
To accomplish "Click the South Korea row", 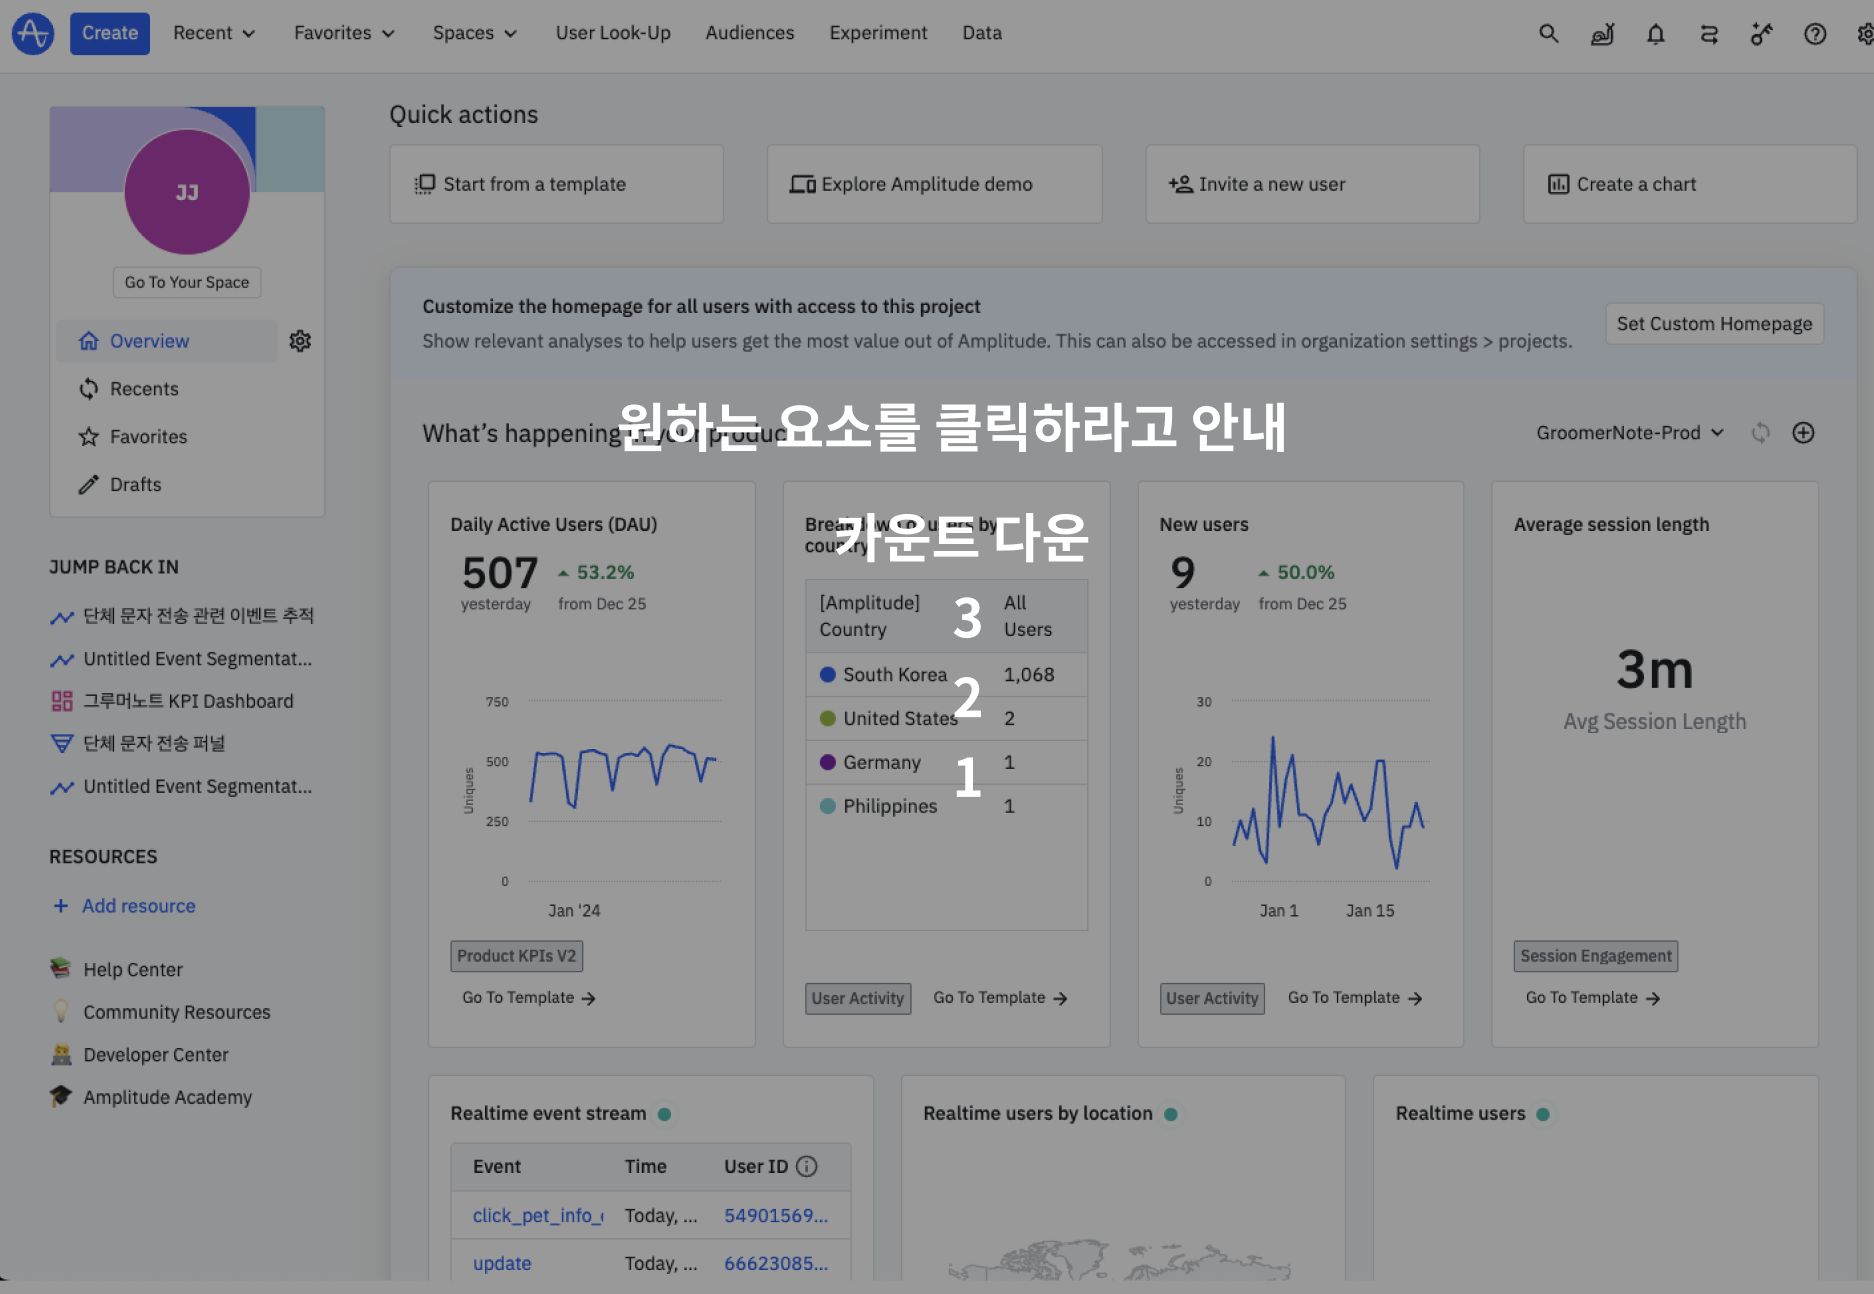I will [x=946, y=675].
